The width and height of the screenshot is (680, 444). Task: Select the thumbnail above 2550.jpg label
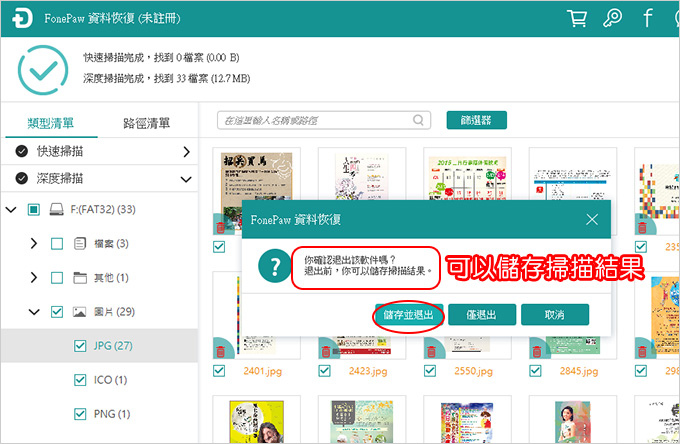pyautogui.click(x=467, y=315)
